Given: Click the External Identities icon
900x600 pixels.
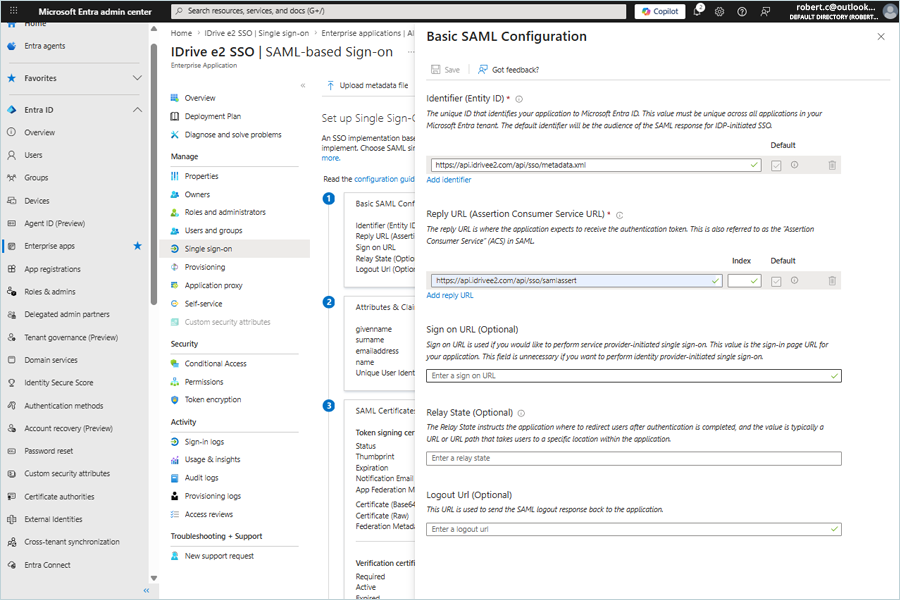Looking at the screenshot, I should pos(11,519).
